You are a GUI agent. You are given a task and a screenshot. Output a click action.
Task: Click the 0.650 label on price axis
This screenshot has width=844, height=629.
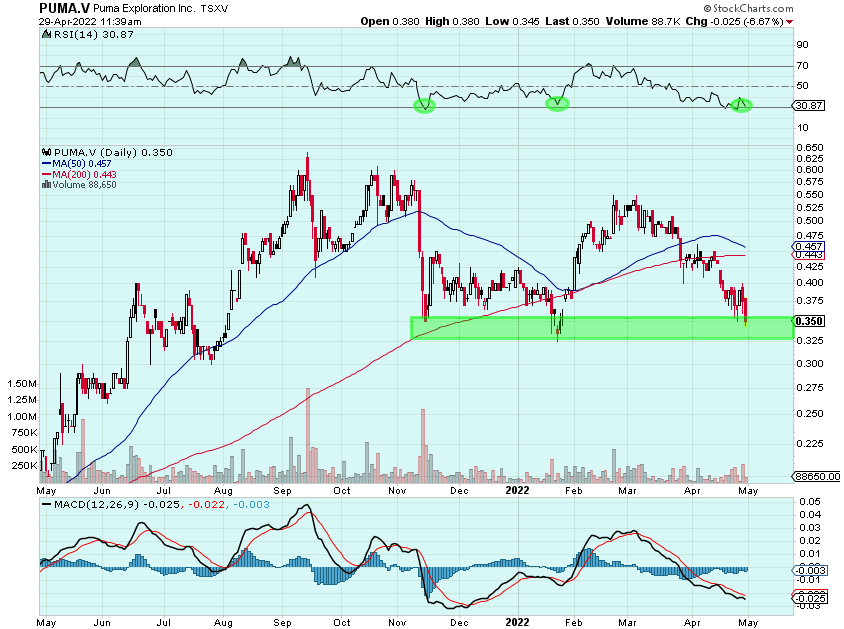pos(810,147)
